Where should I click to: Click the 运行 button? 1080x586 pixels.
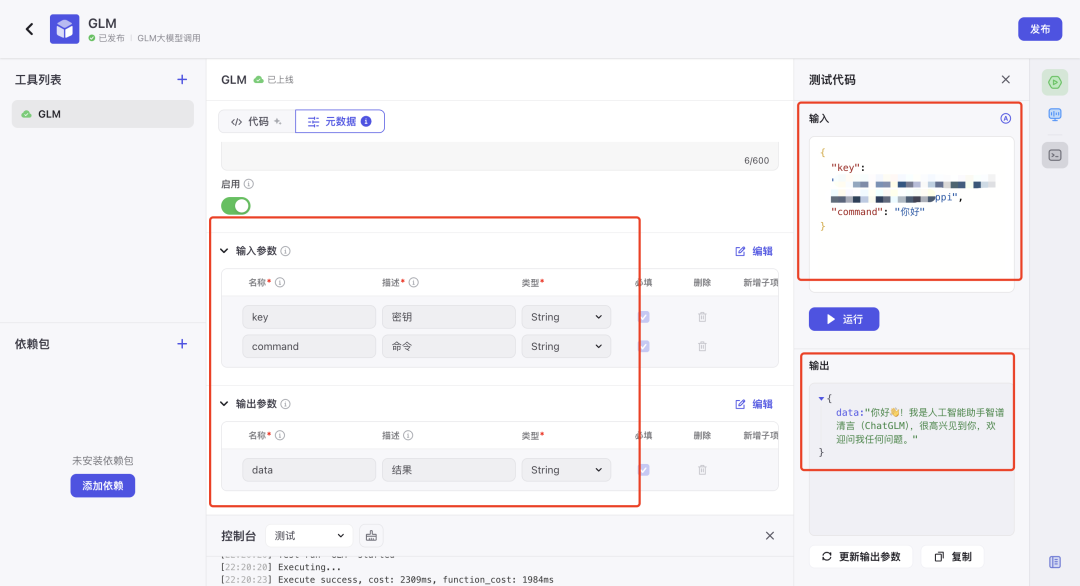pos(844,319)
